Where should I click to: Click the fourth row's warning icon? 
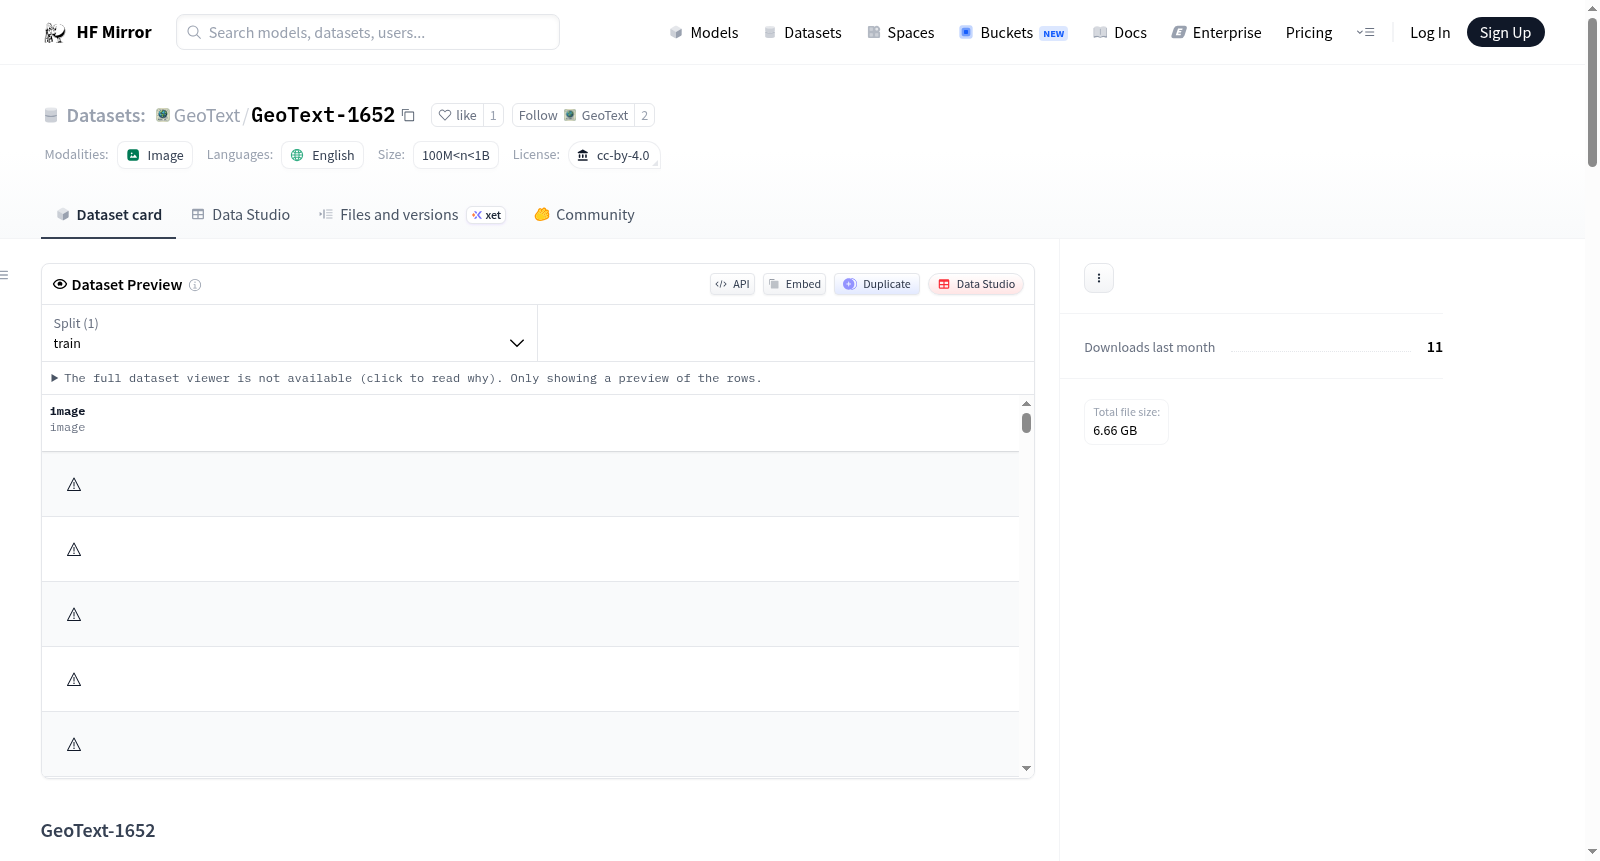[x=74, y=680]
